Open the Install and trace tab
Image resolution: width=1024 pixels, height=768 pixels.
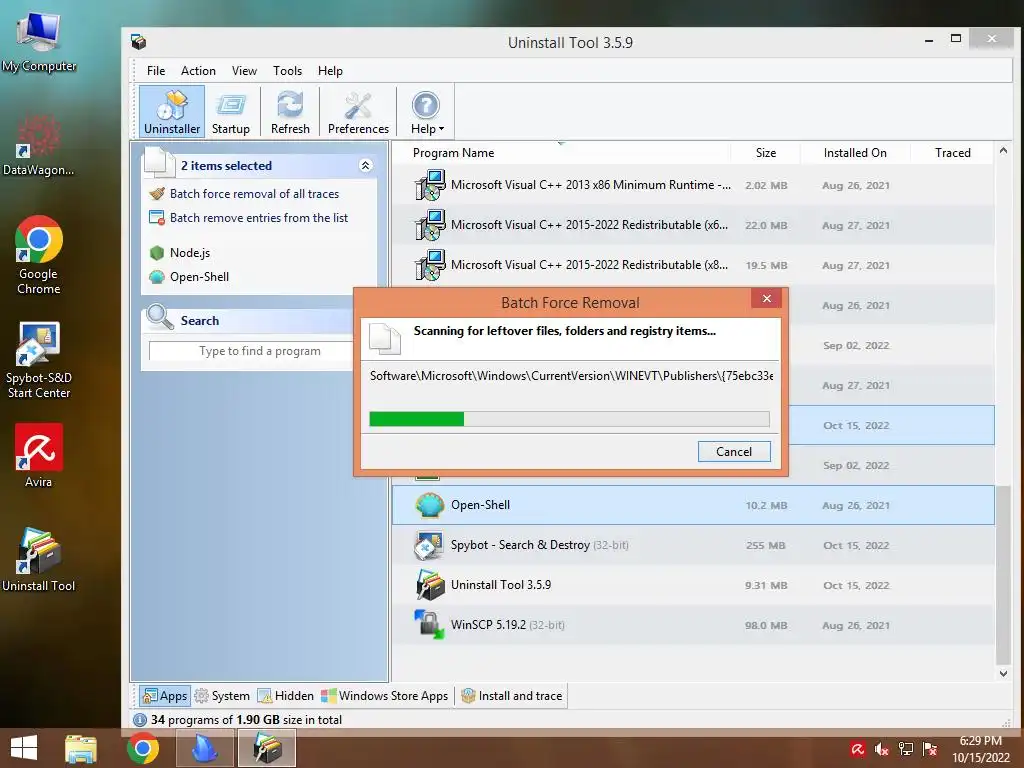[512, 696]
